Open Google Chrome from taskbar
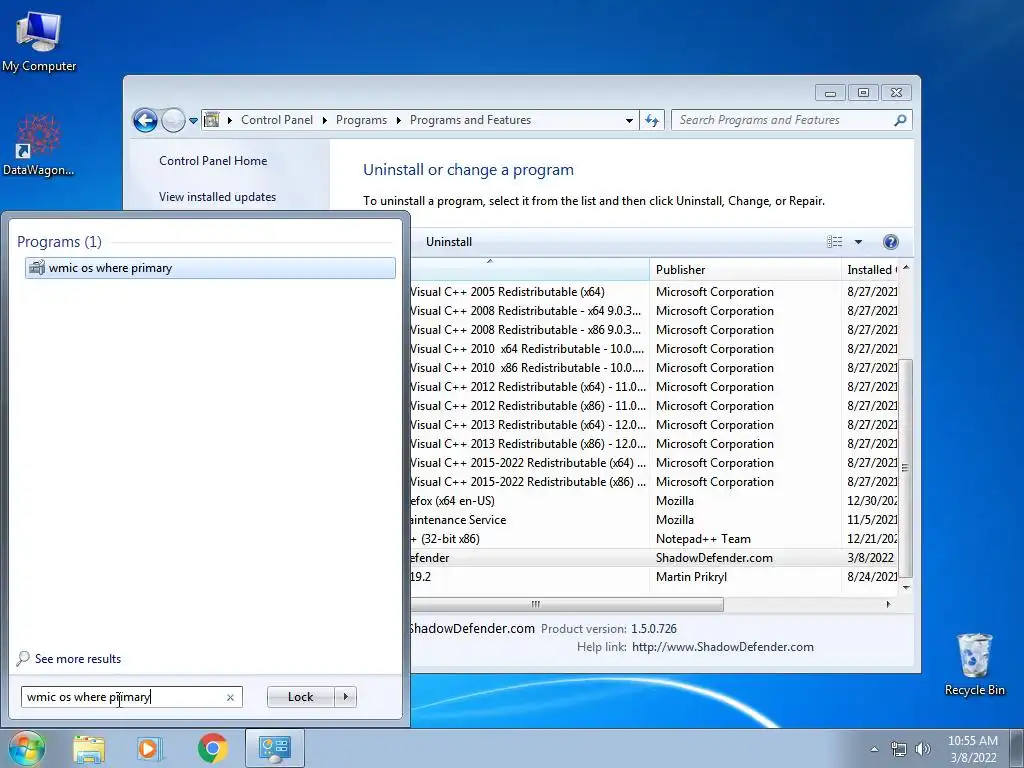This screenshot has height=768, width=1024. (212, 748)
